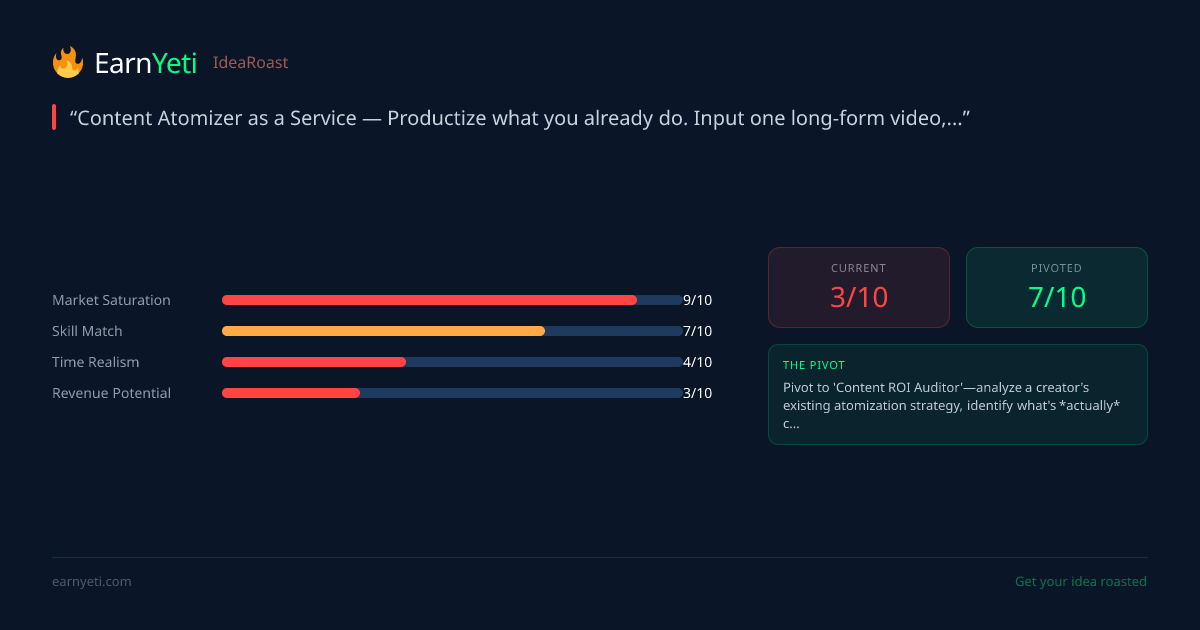Click the Content Atomizer idea quote text
This screenshot has height=630, width=1200.
[520, 118]
